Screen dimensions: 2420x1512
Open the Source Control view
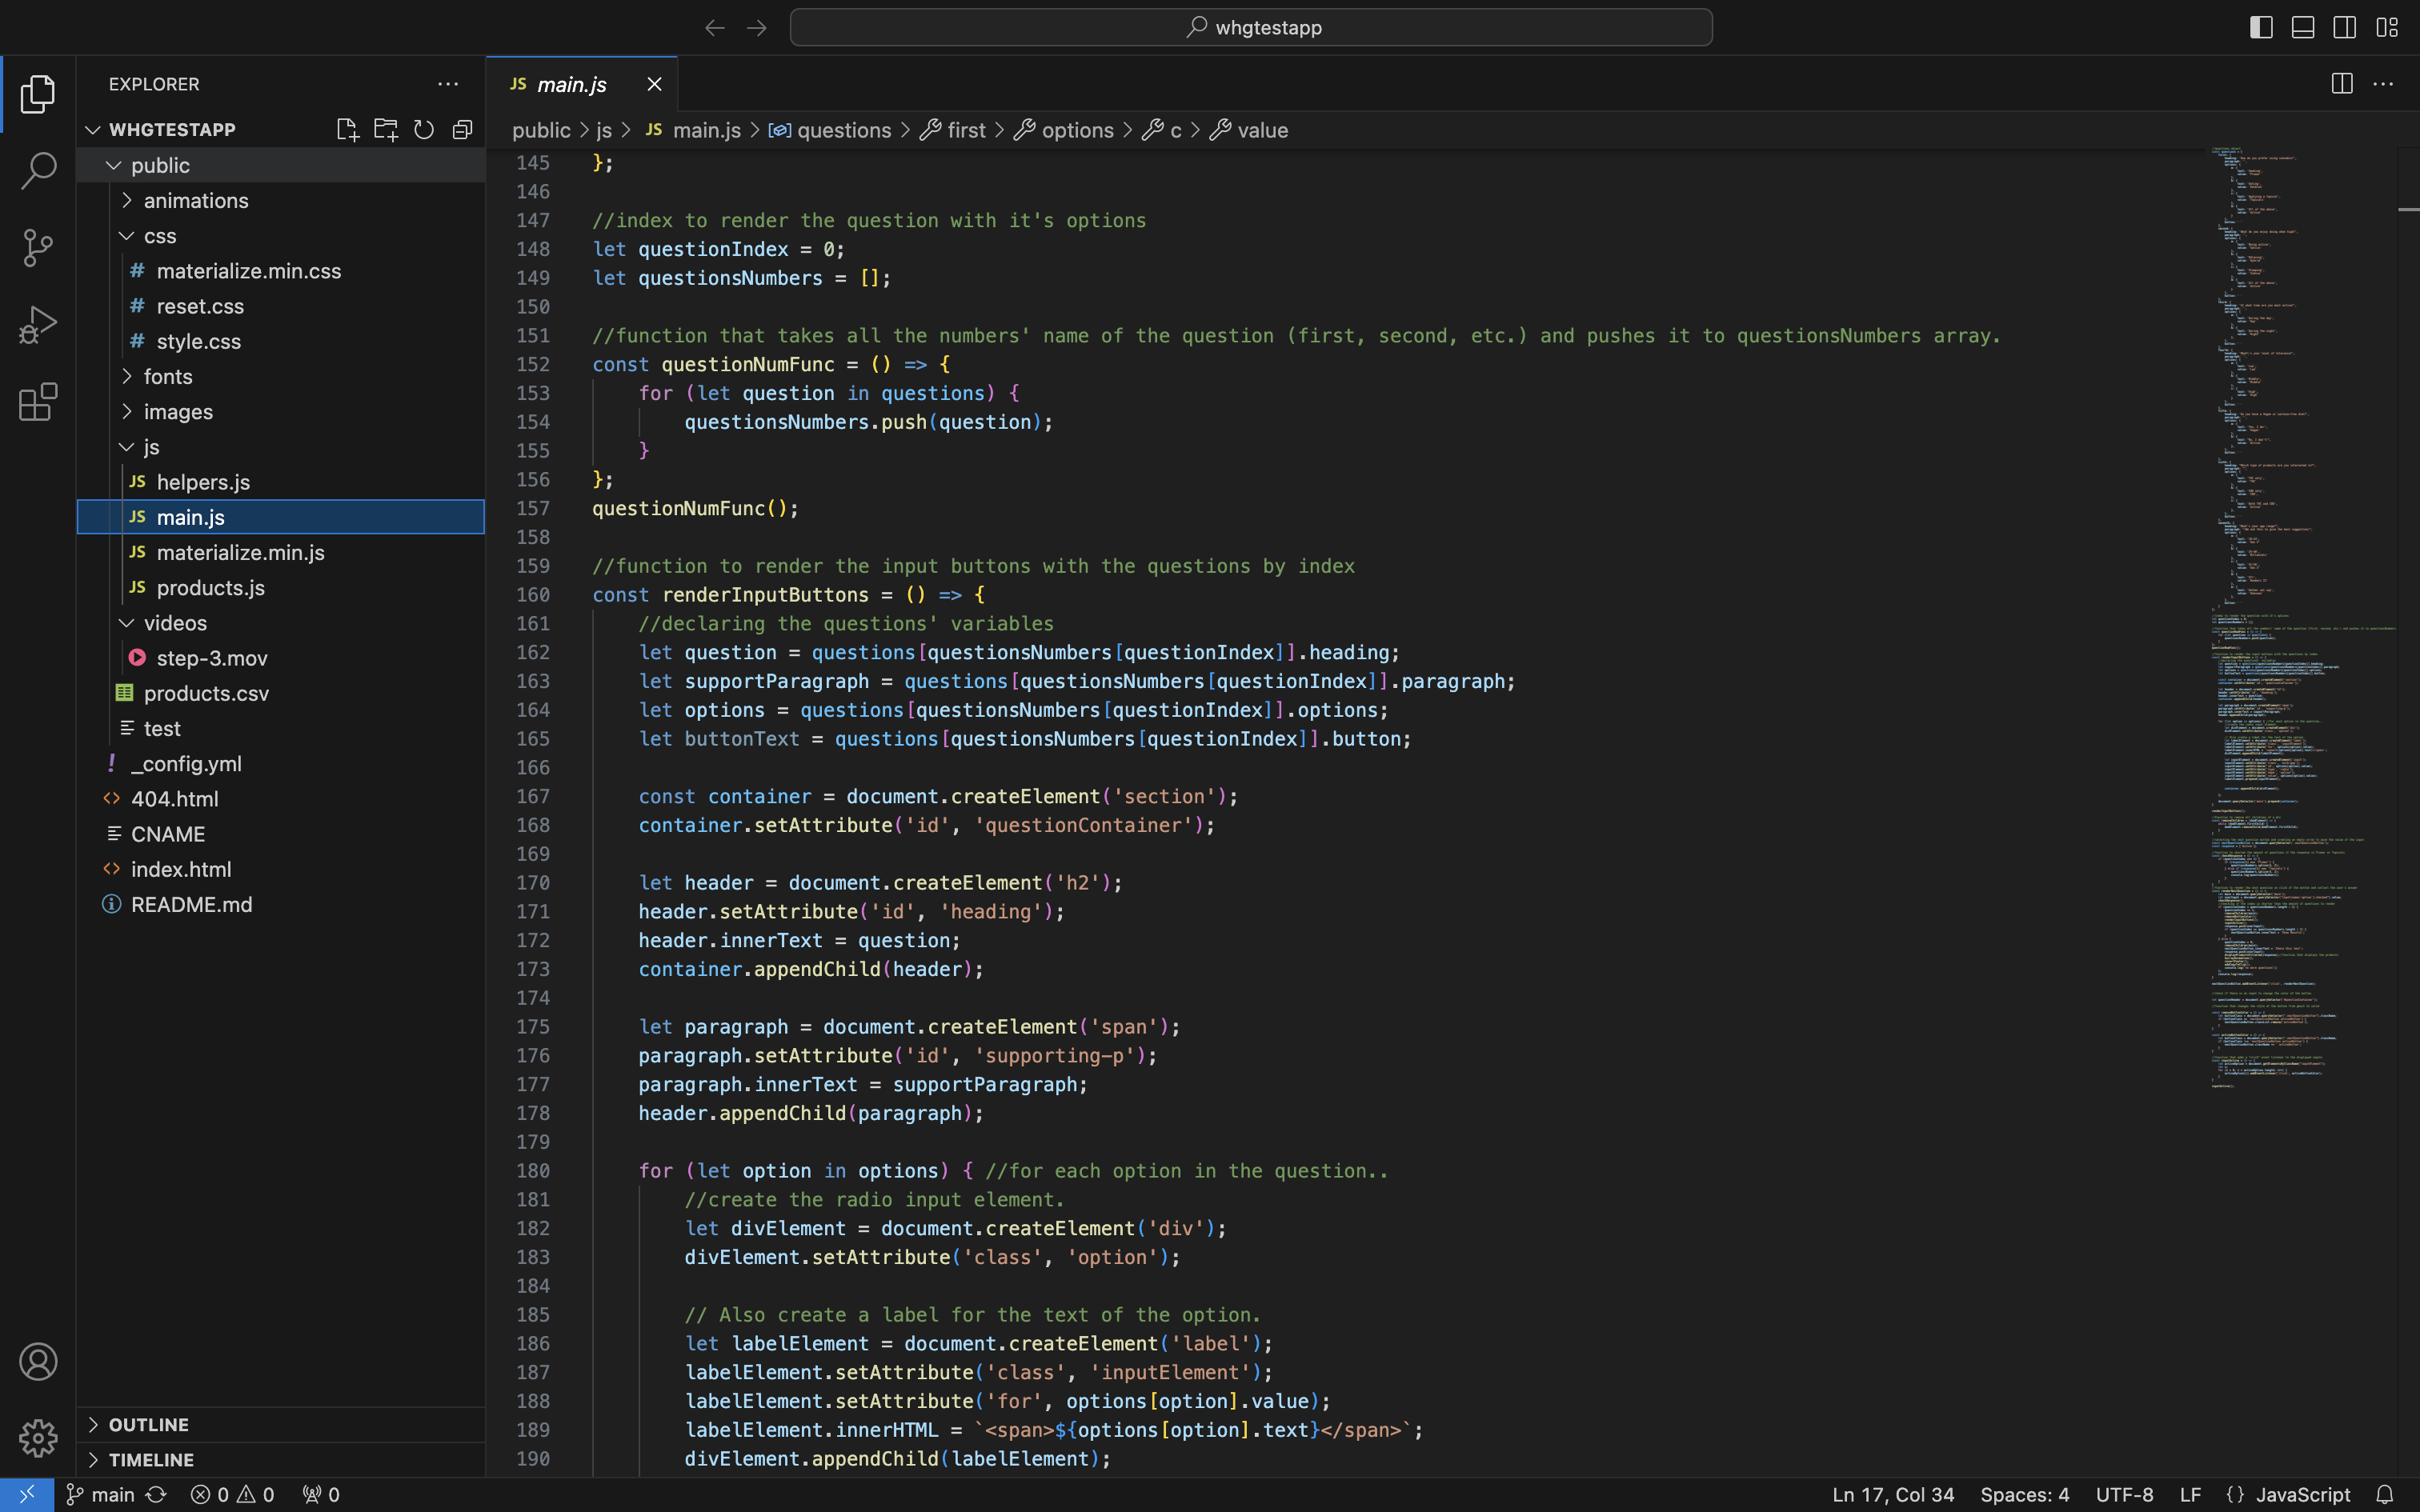[x=38, y=247]
